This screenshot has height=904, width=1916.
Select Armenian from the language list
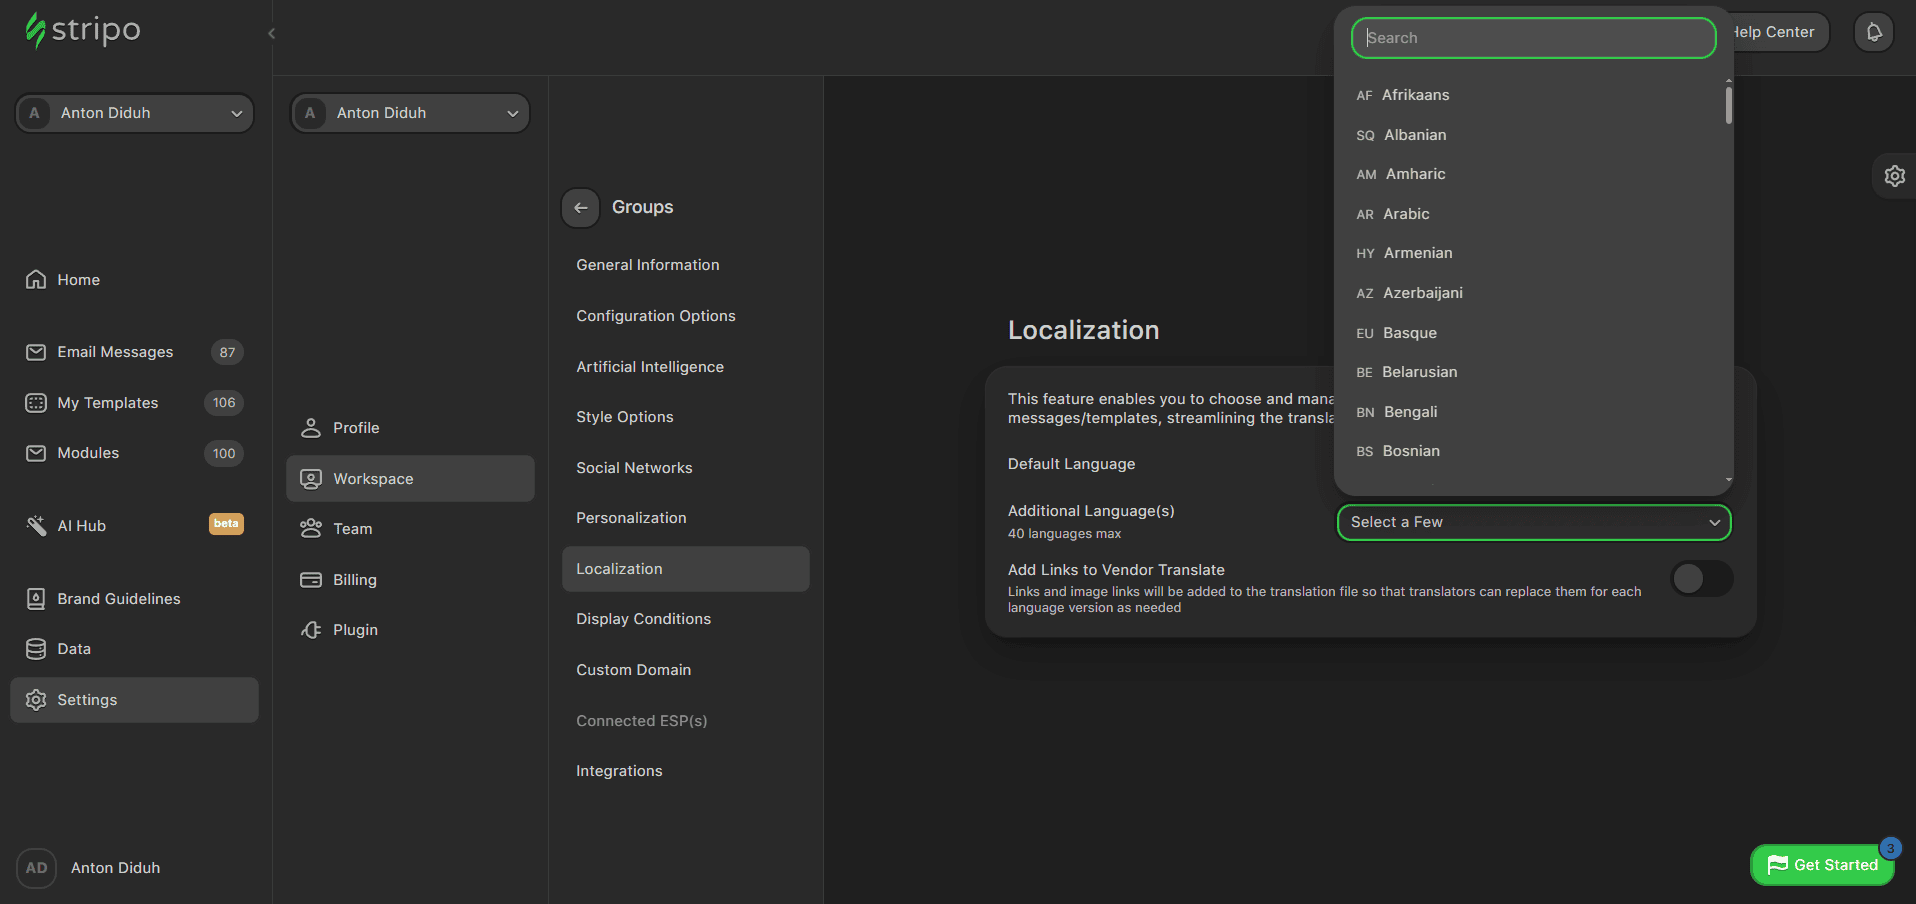pyautogui.click(x=1417, y=253)
